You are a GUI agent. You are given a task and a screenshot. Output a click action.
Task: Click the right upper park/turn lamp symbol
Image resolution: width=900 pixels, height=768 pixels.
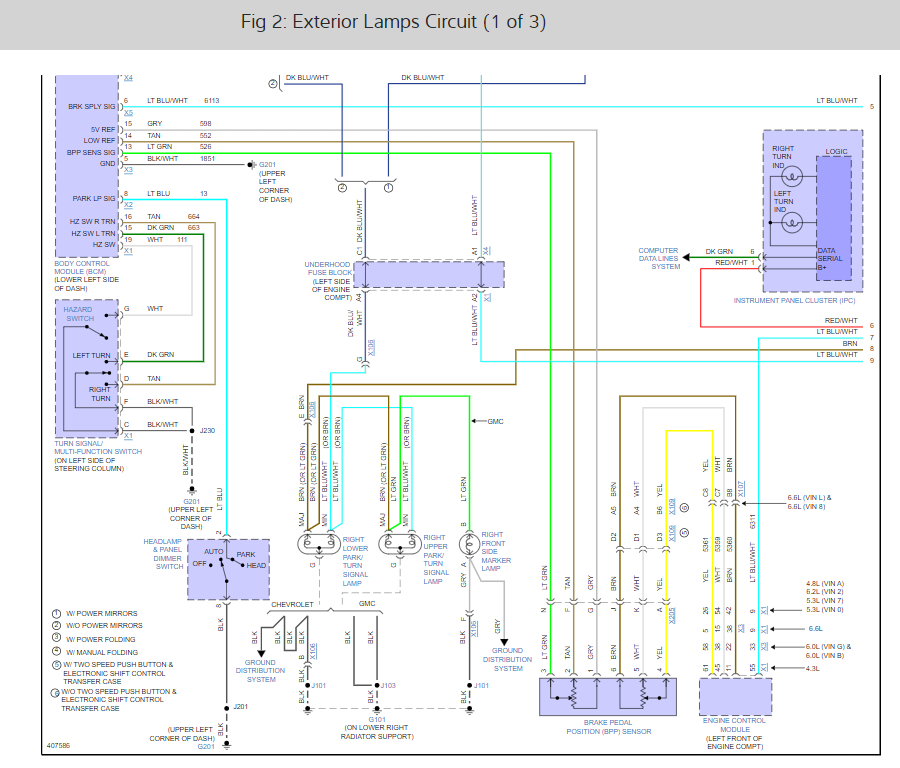click(x=400, y=543)
